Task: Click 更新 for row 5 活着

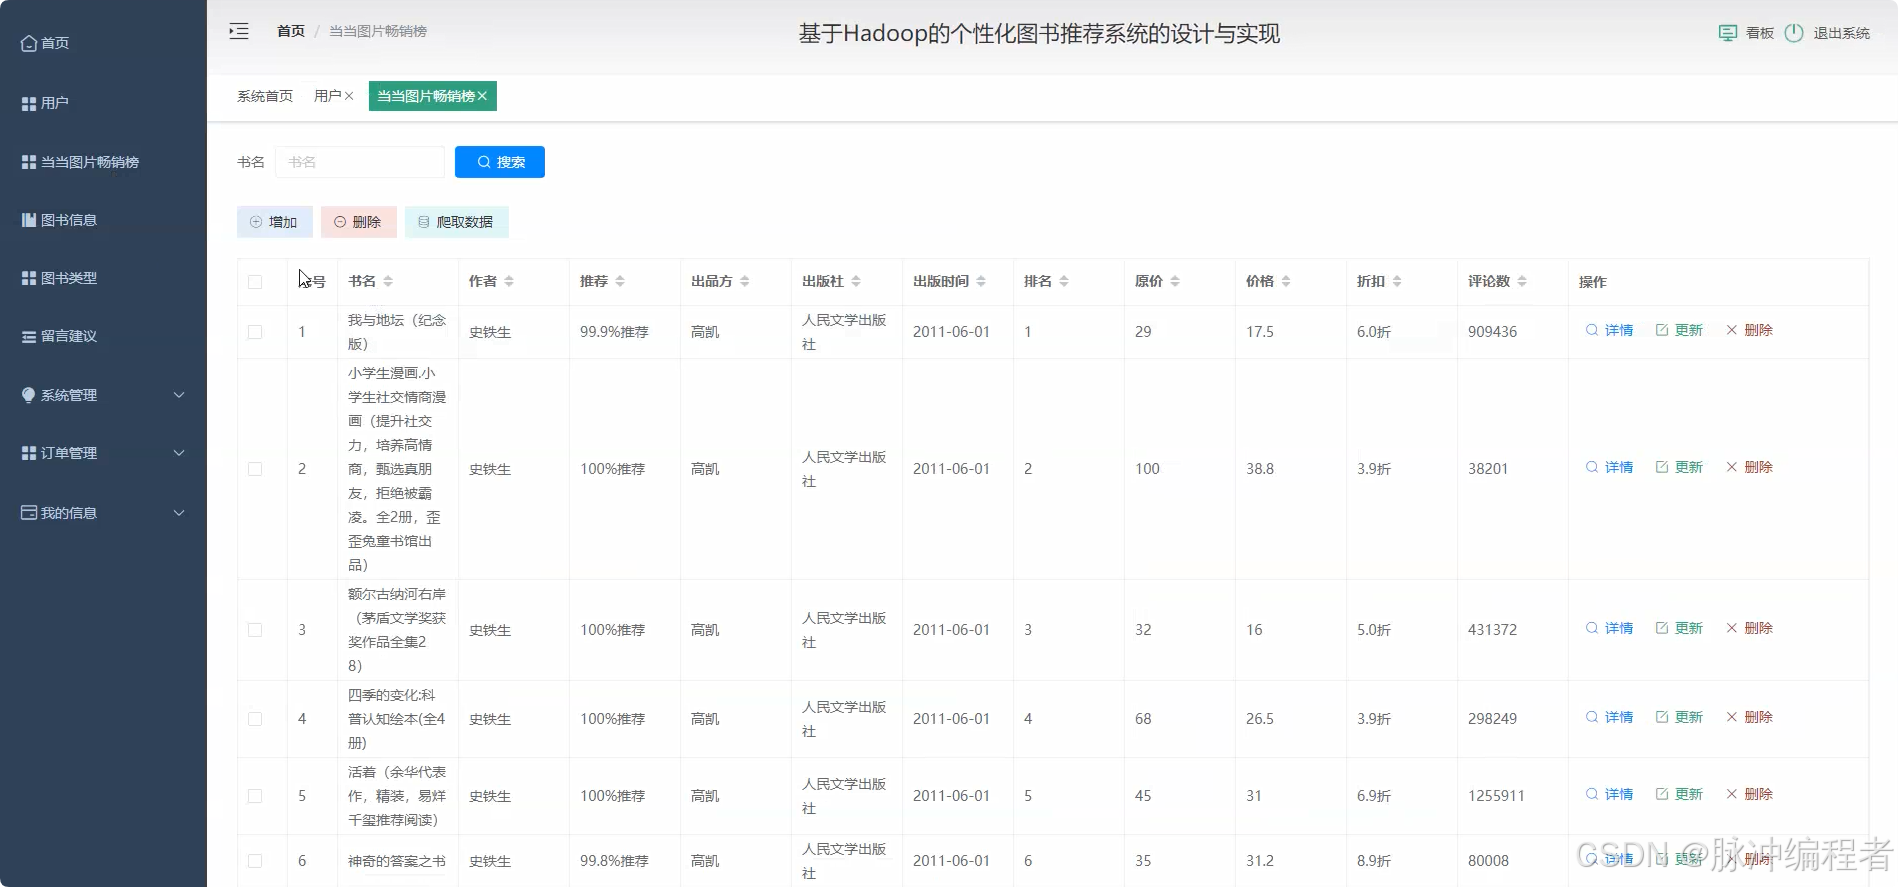Action: [1679, 794]
